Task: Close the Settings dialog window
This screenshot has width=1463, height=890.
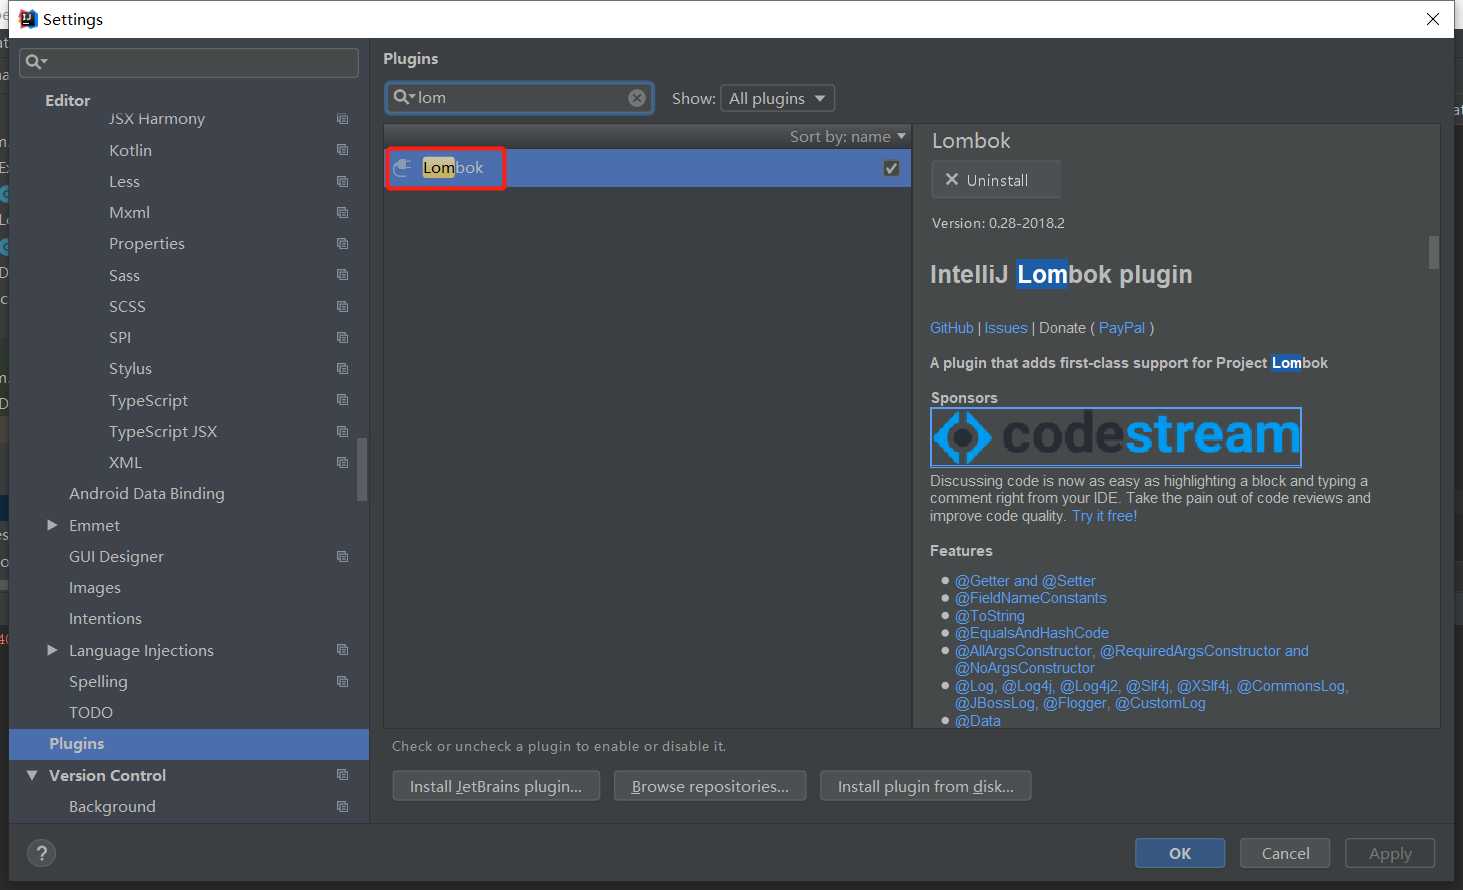Action: tap(1433, 19)
